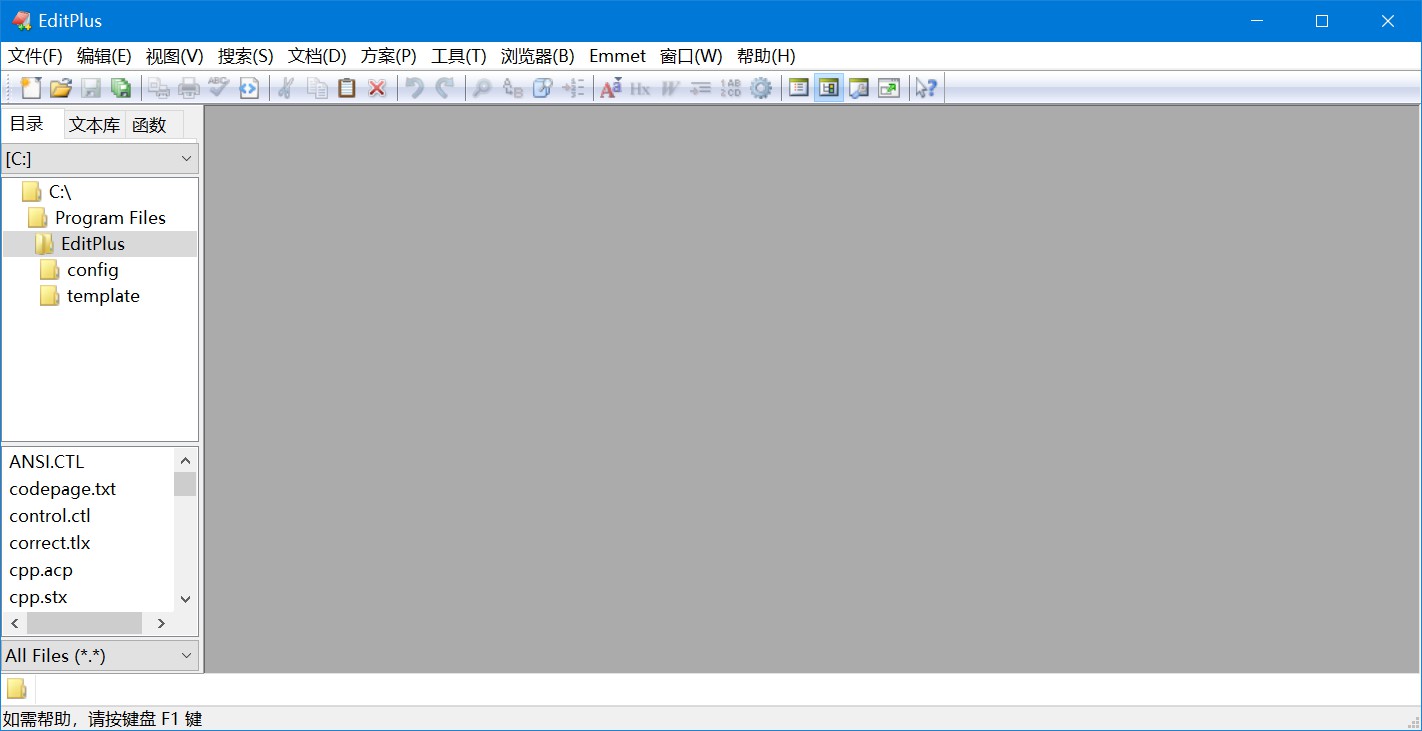
Task: Click the Find in Files icon
Action: coord(542,88)
